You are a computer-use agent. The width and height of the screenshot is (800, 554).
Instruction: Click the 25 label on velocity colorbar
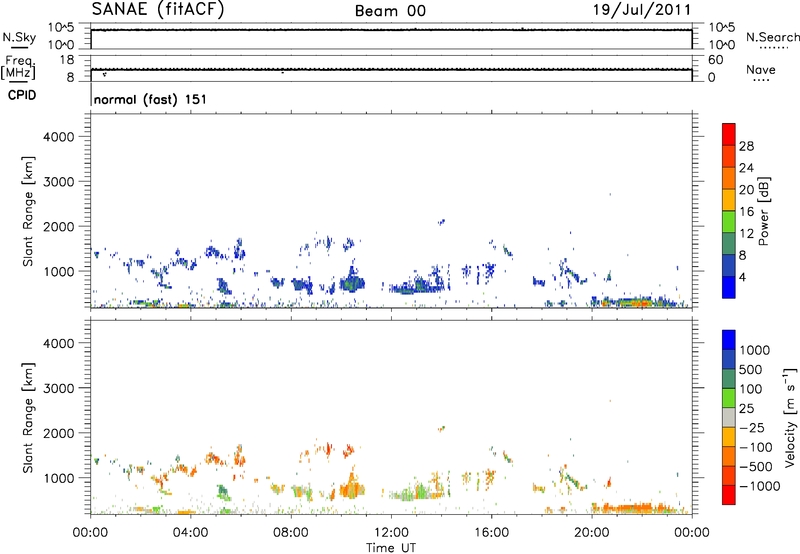pyautogui.click(x=746, y=408)
